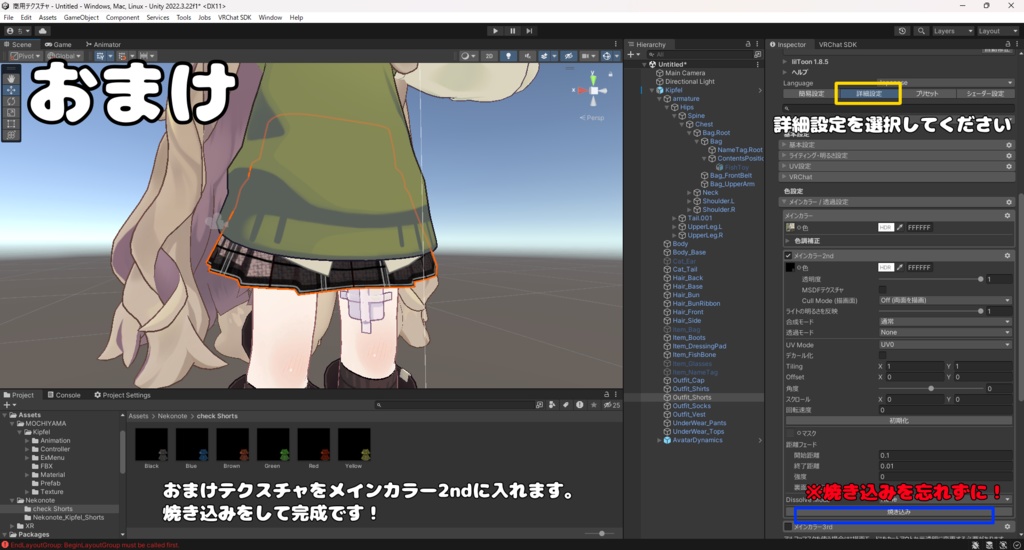This screenshot has width=1024, height=550.
Task: Select the combined Transform tool
Action: click(x=11, y=135)
